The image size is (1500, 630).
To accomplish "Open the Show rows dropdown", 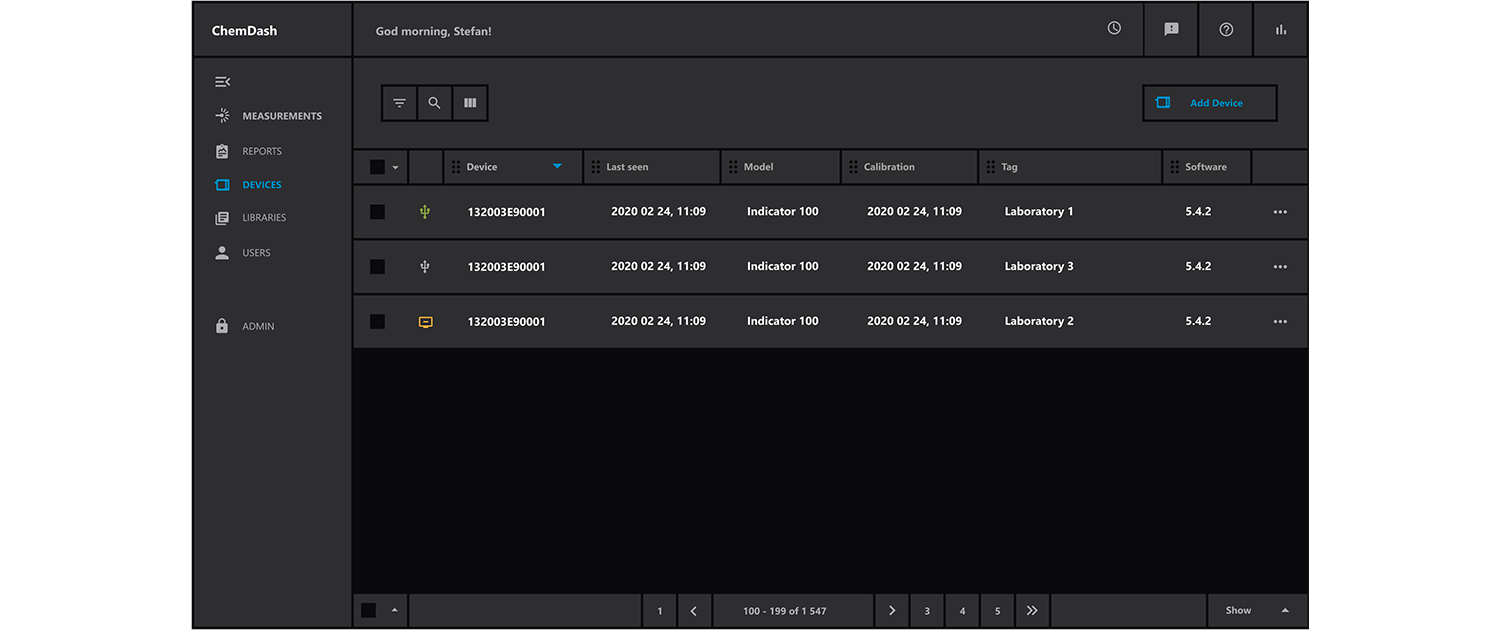I will click(1257, 611).
